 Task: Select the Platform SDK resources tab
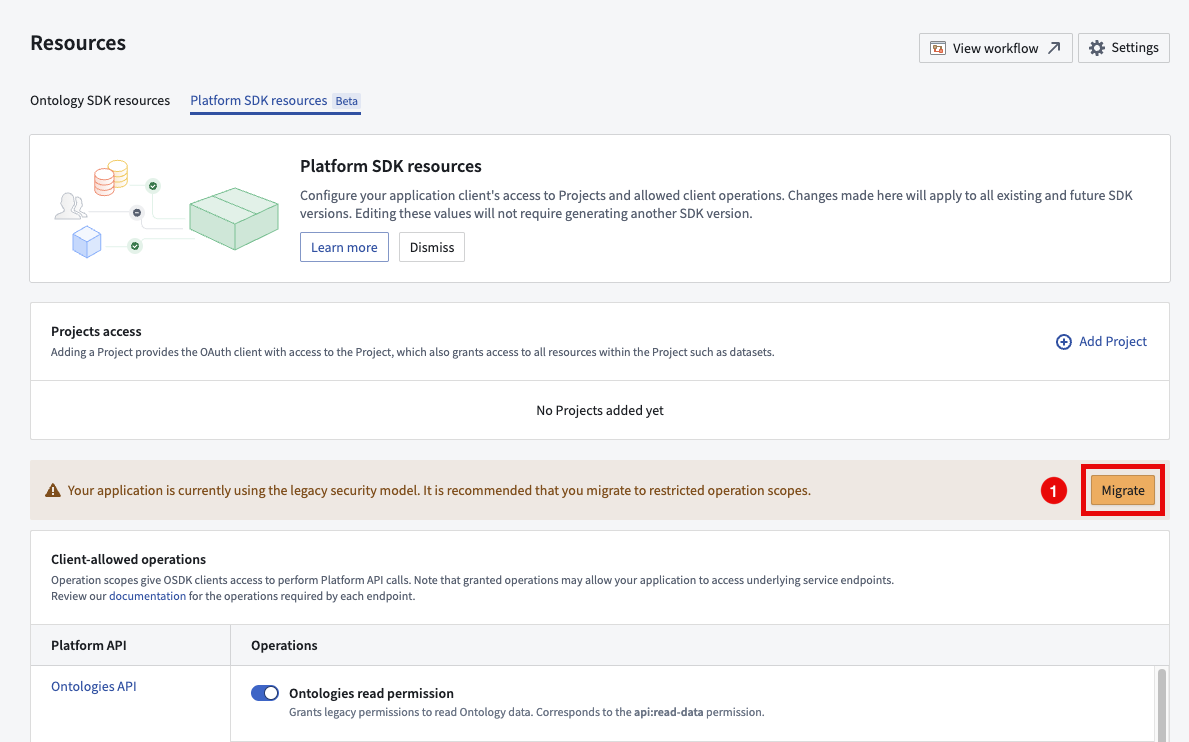coord(259,100)
